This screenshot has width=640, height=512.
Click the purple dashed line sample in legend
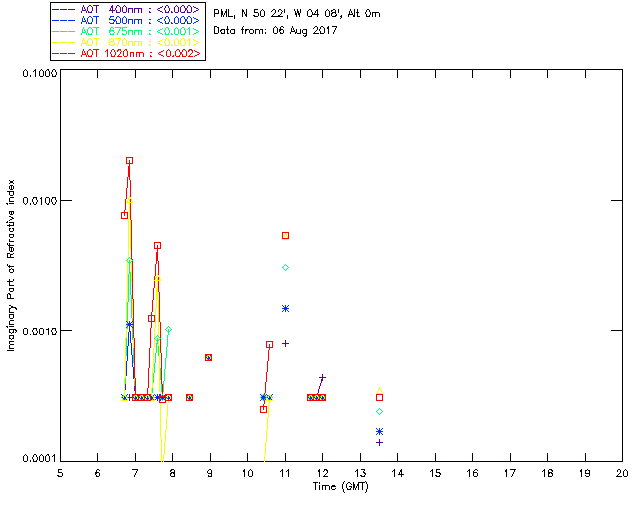tap(64, 9)
